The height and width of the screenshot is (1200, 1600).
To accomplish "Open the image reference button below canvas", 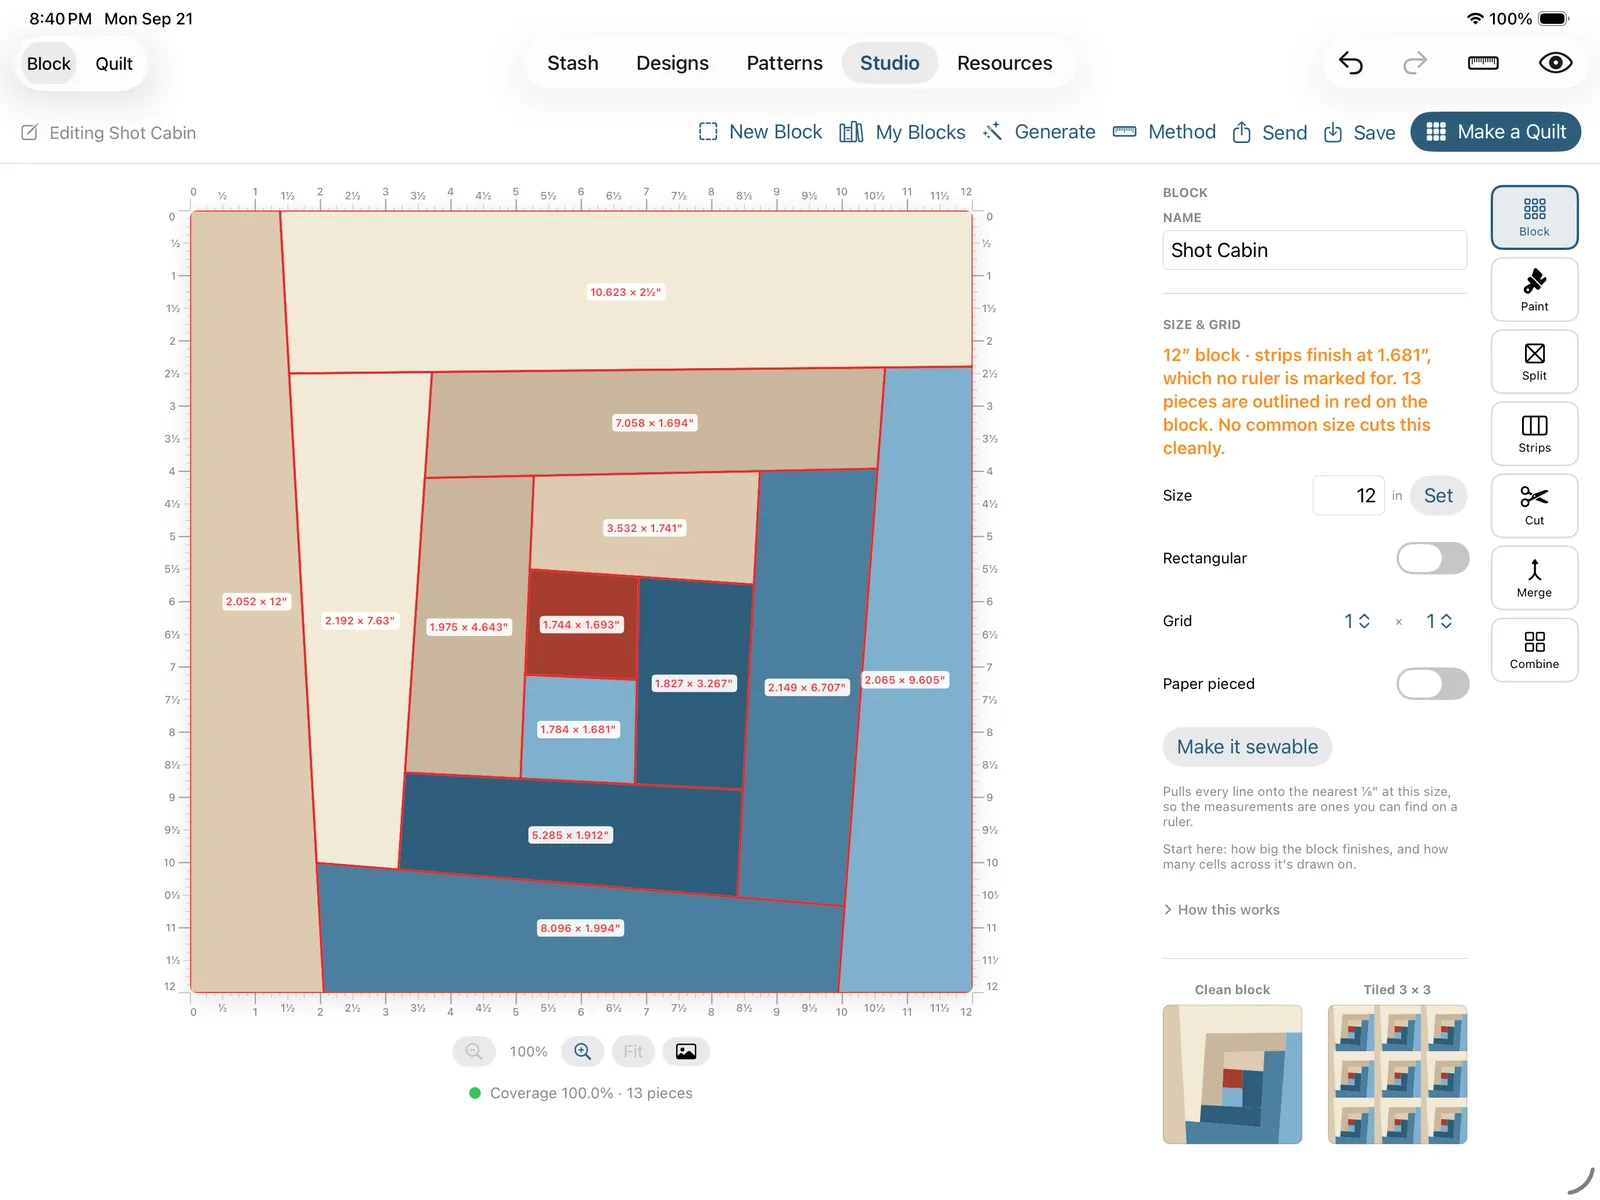I will [x=686, y=1051].
